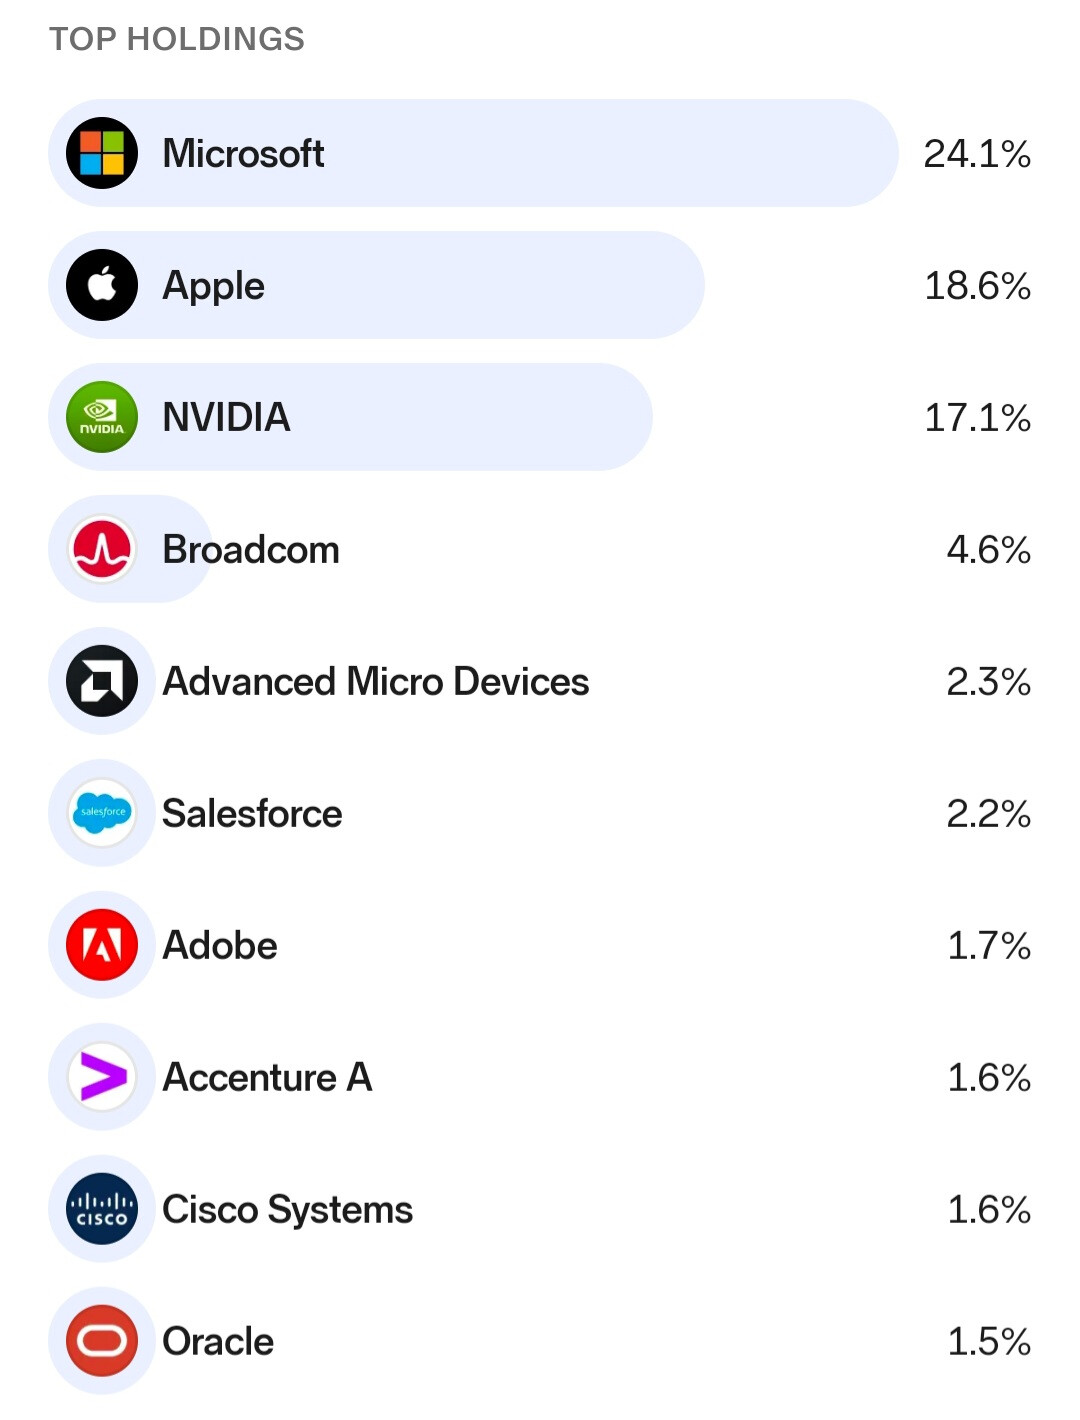
Task: Select the green NVIDIA logo
Action: [x=102, y=417]
